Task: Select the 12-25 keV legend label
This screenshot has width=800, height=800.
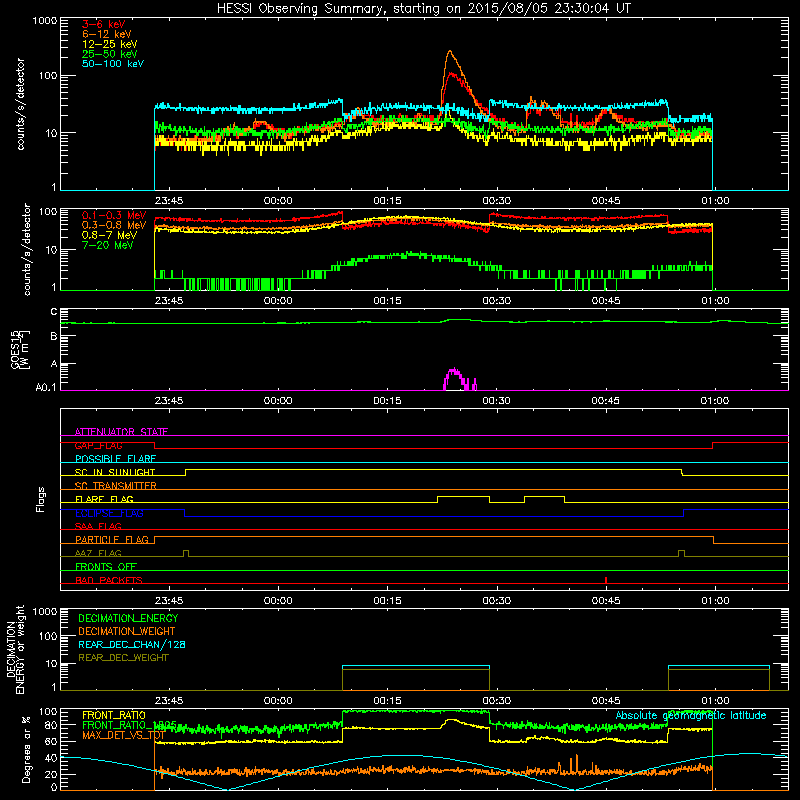Action: coord(110,44)
